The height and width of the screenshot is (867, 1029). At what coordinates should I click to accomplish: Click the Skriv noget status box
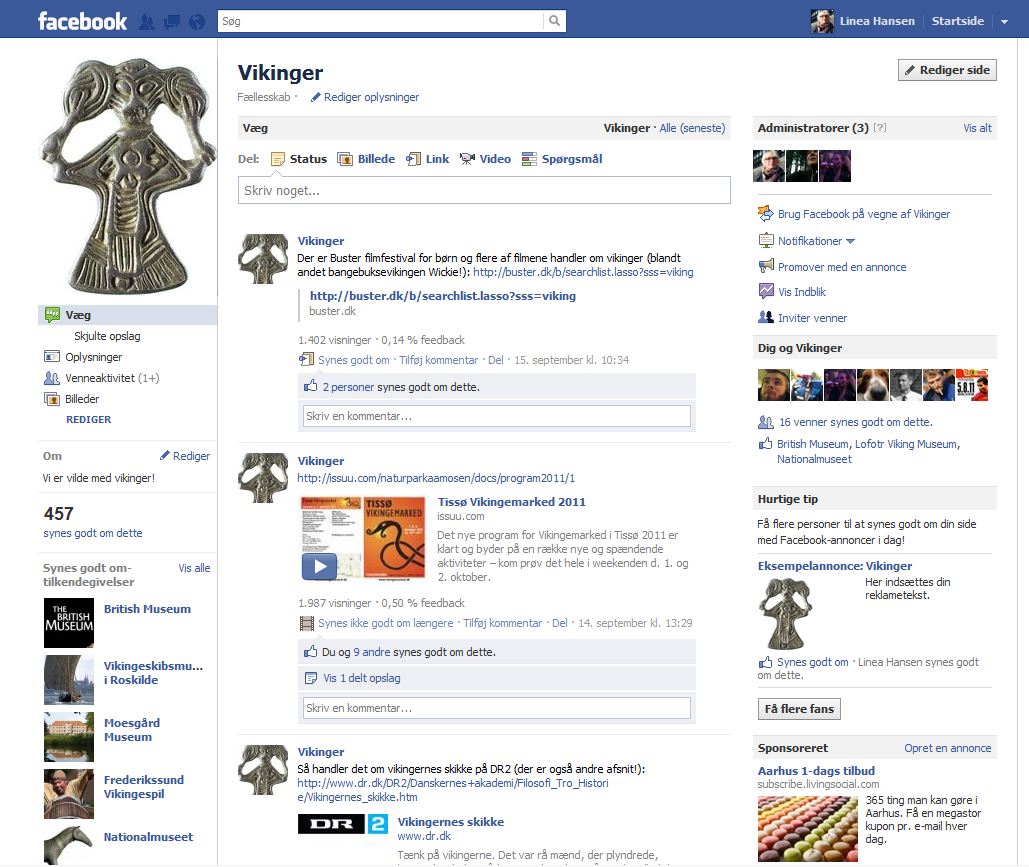click(484, 190)
